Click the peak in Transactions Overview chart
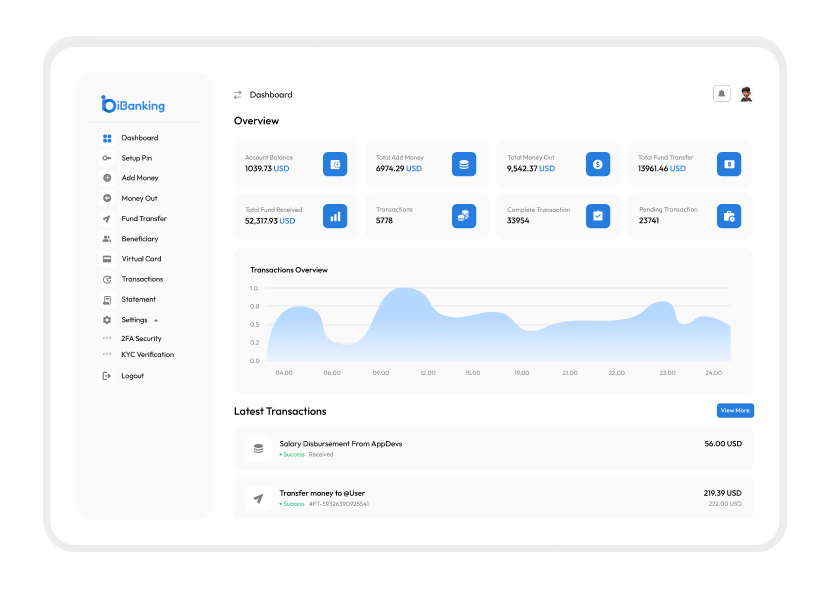The height and width of the screenshot is (592, 830). coord(404,289)
